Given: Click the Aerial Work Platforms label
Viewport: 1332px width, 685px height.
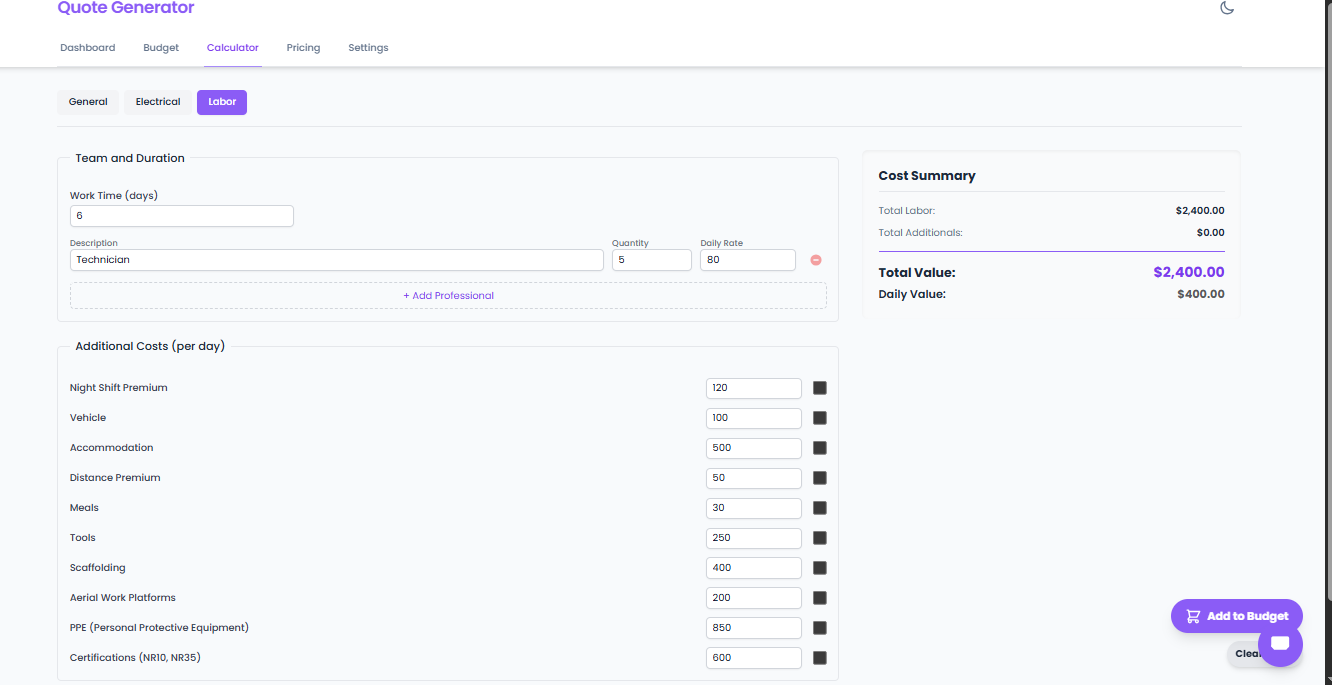Looking at the screenshot, I should (123, 598).
